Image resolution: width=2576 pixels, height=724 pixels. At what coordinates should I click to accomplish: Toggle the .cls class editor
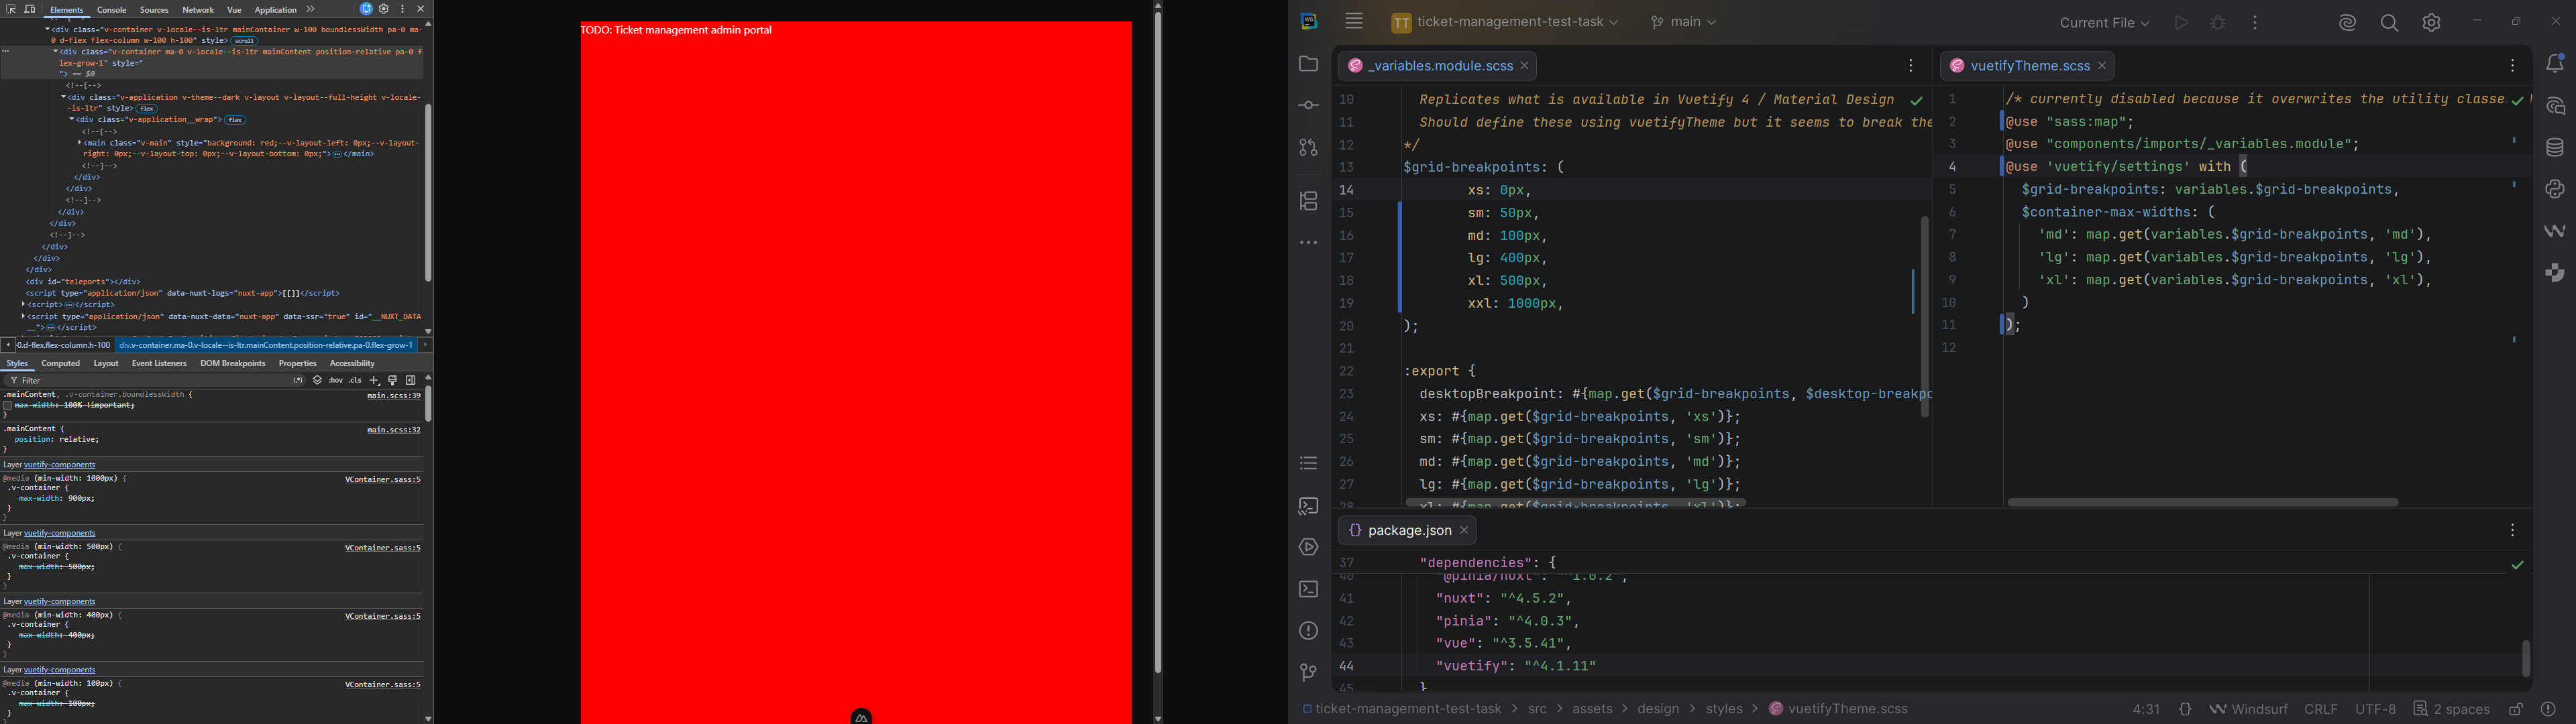point(355,381)
